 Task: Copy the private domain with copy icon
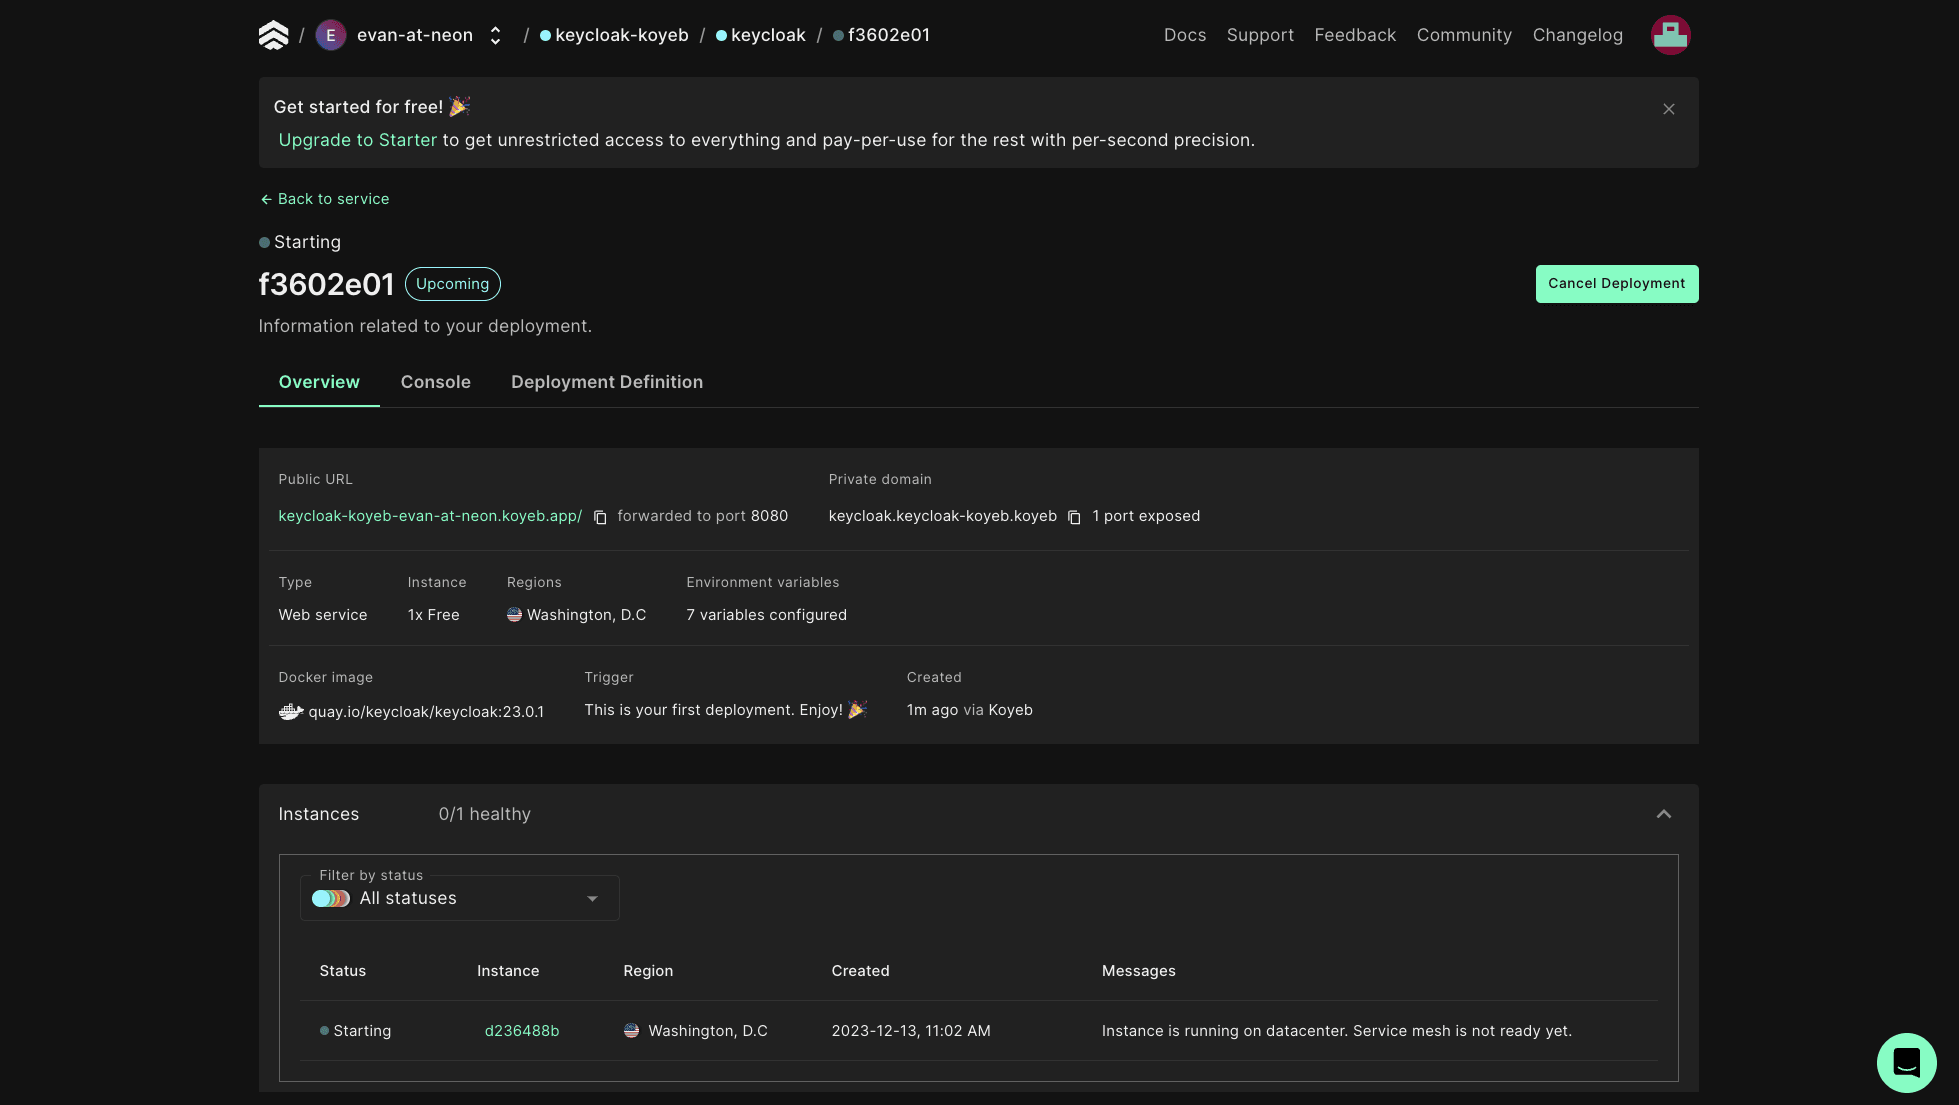(1074, 517)
